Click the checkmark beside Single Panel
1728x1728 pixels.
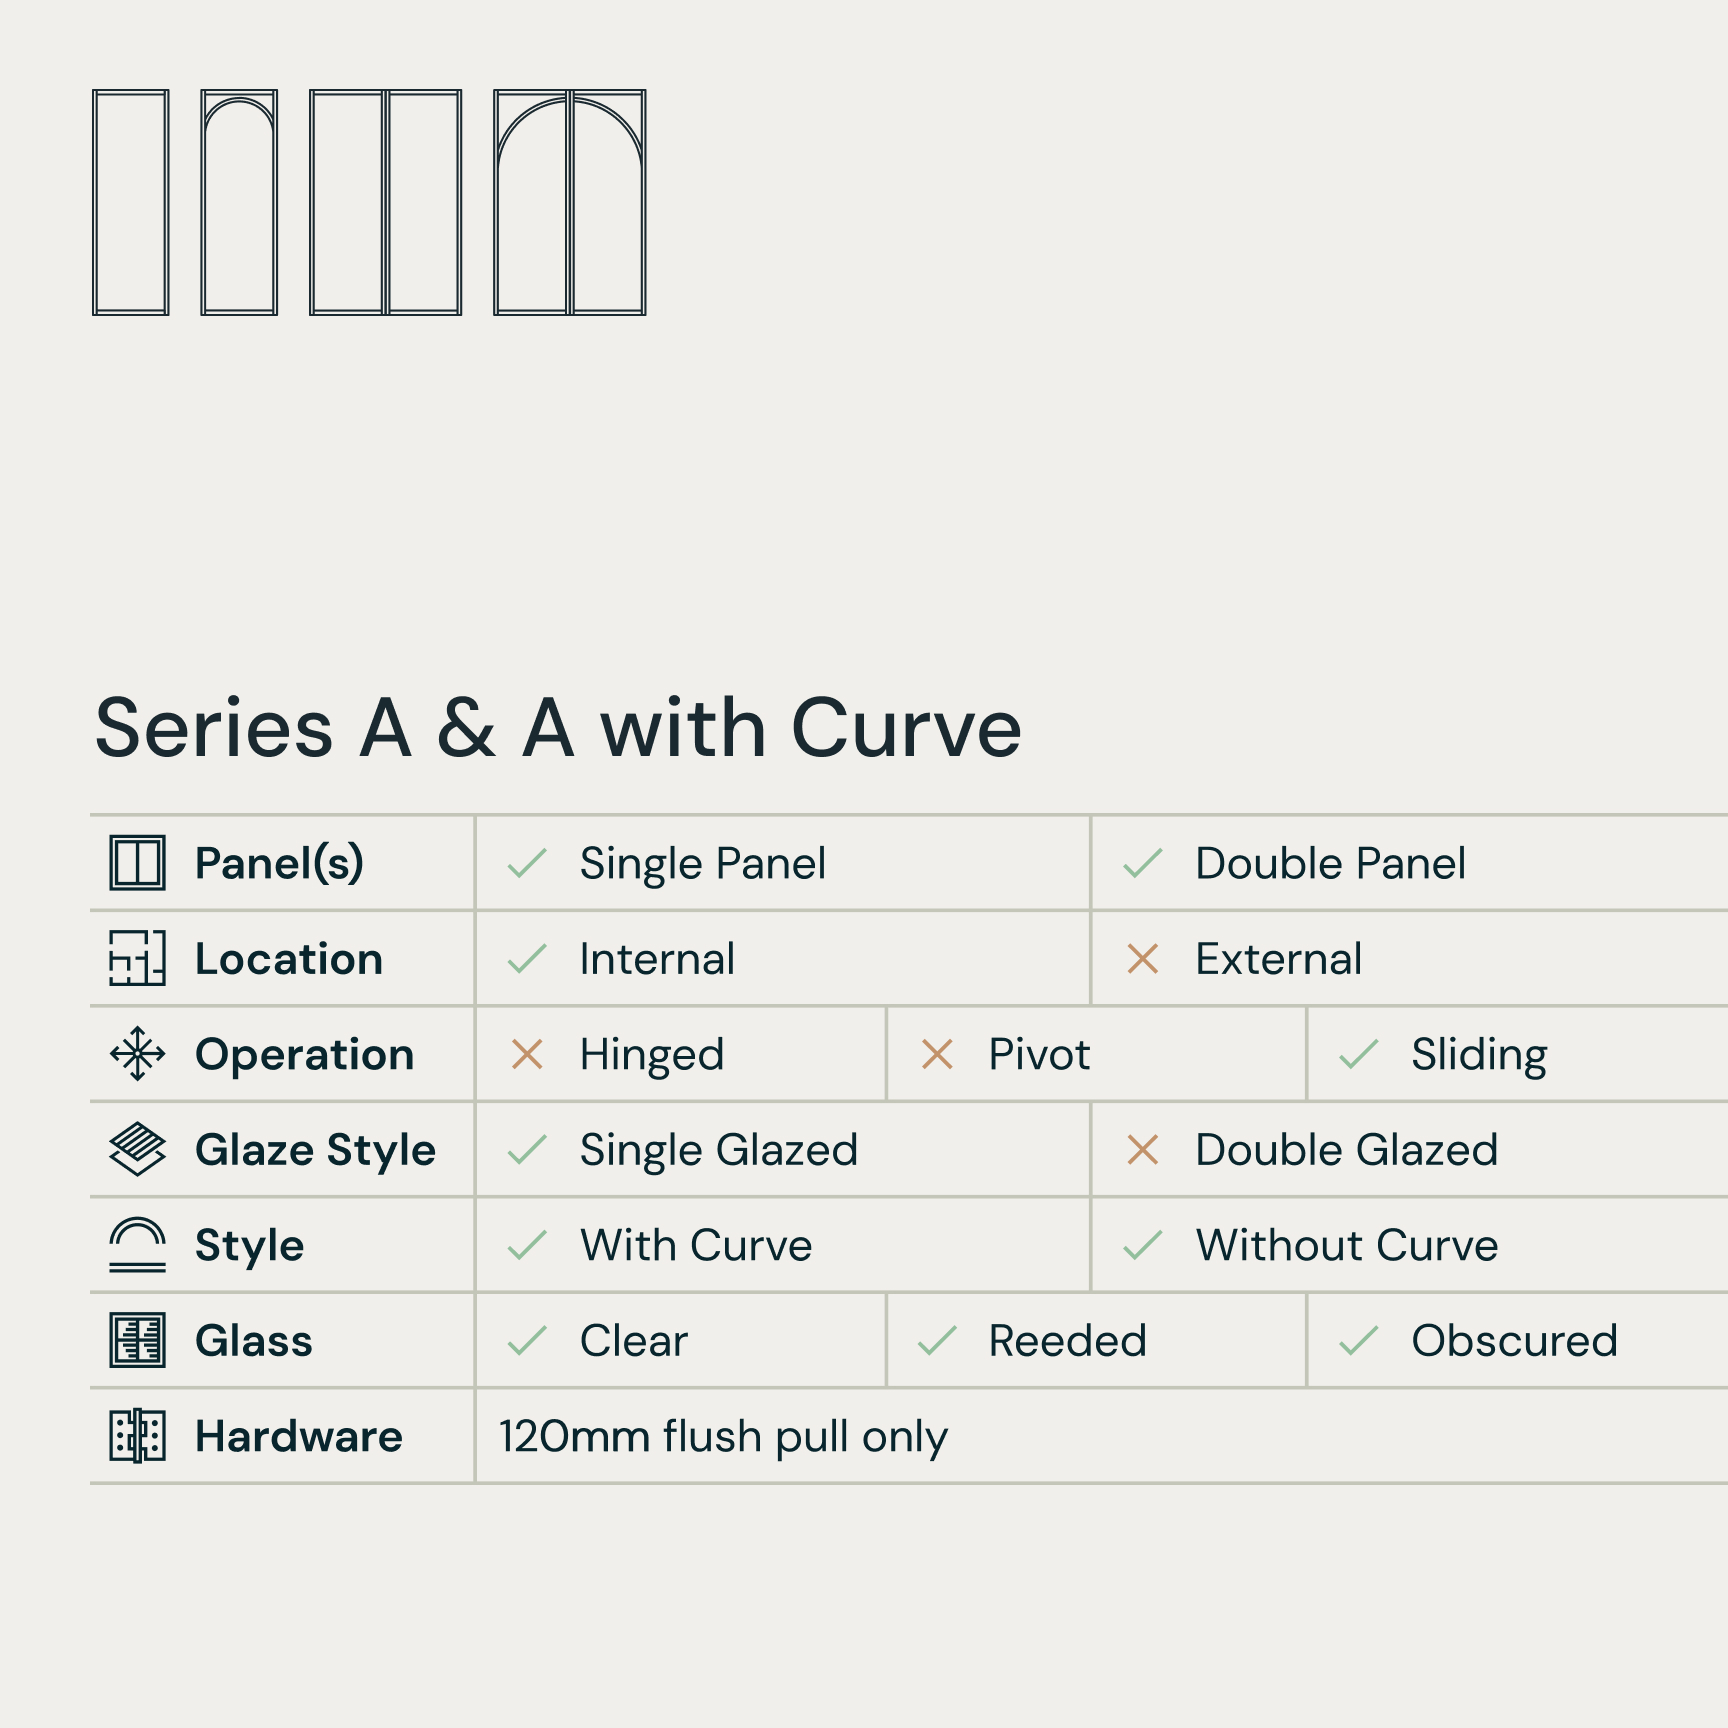(x=527, y=863)
